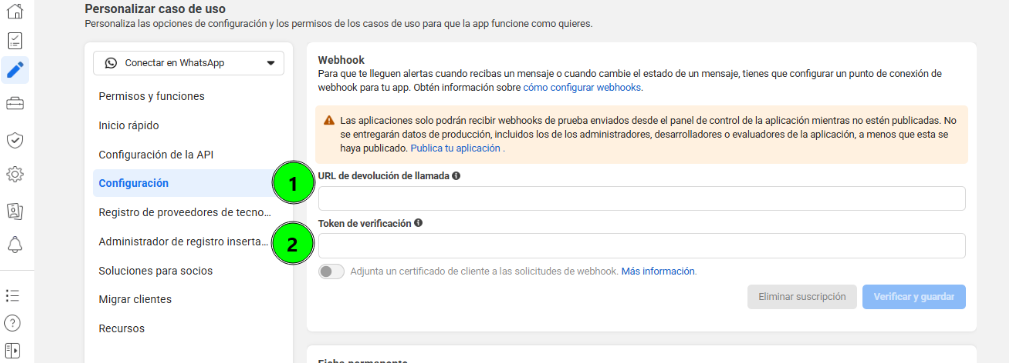1009x363 pixels.
Task: Click info icon next to URL de devolución
Action: tap(456, 176)
